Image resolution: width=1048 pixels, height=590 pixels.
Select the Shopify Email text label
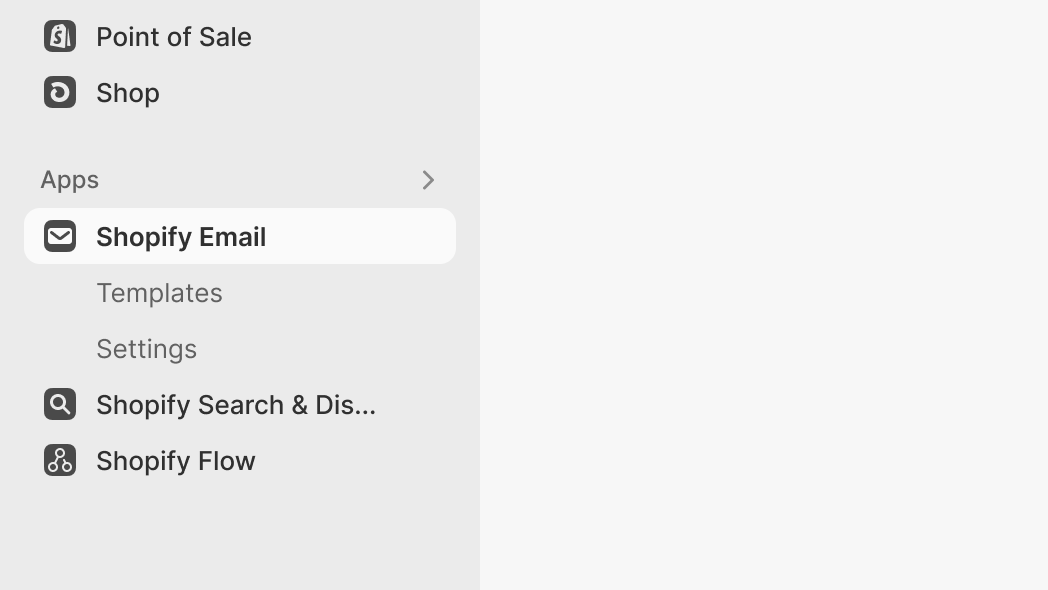pyautogui.click(x=181, y=237)
